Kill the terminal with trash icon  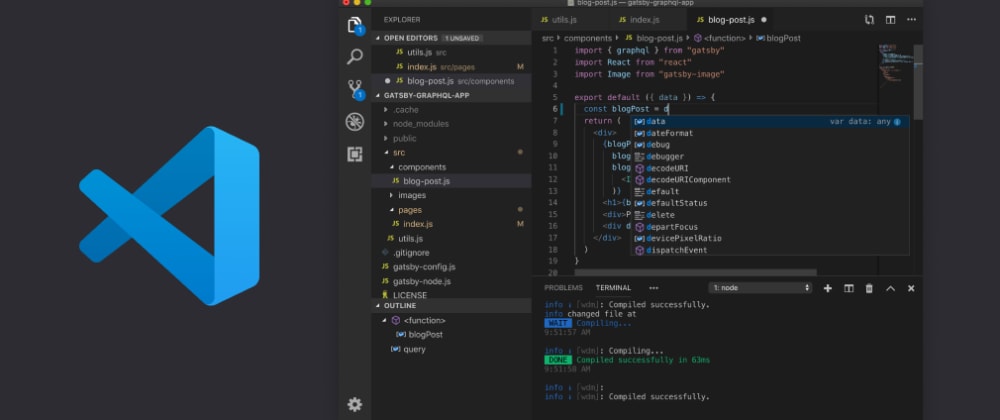869,288
